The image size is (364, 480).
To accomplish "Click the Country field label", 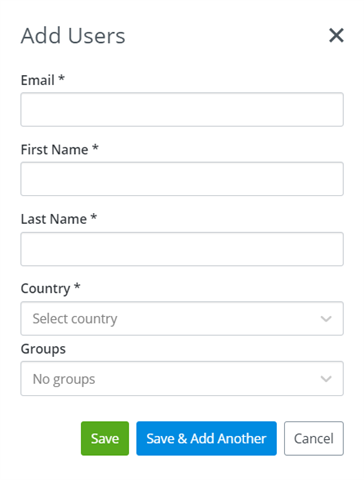I will (x=45, y=289).
